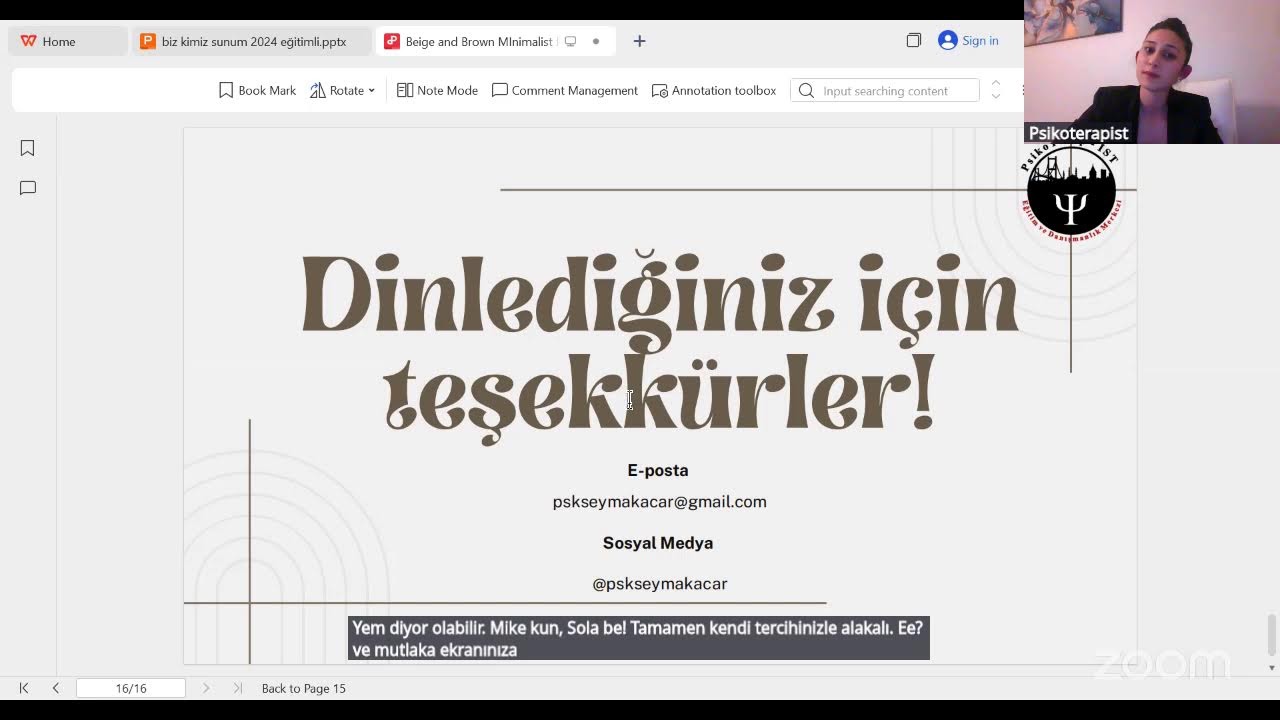Go to previous page arrow
Screen dimensions: 1280x720
[x=56, y=688]
